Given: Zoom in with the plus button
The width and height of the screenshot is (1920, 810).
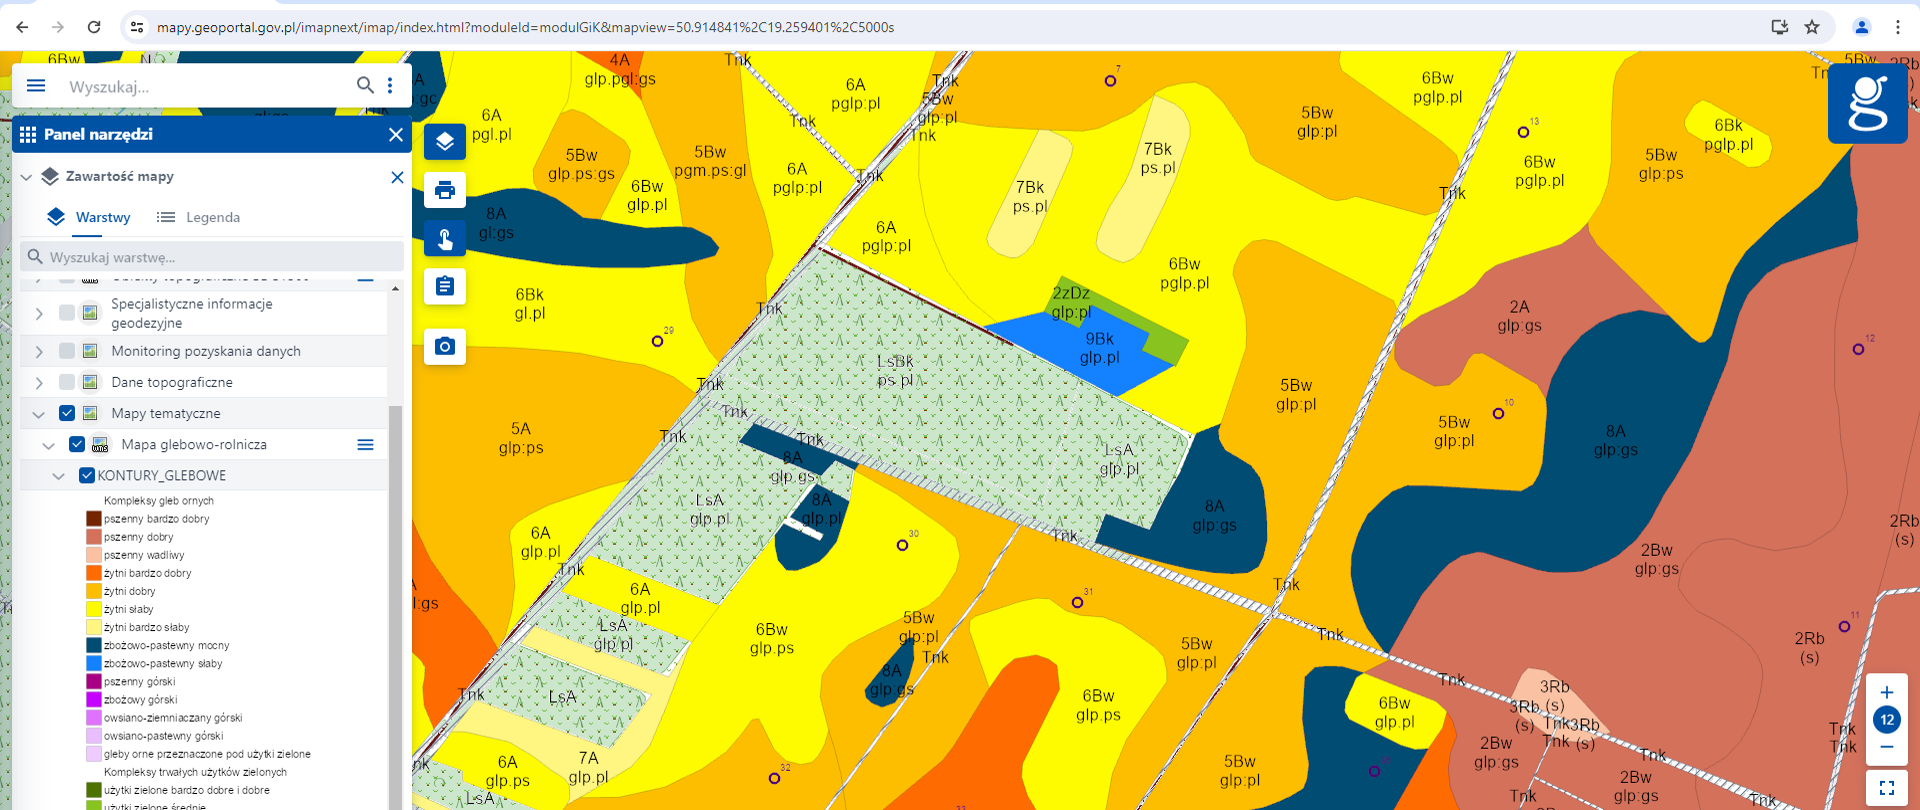Looking at the screenshot, I should point(1886,692).
